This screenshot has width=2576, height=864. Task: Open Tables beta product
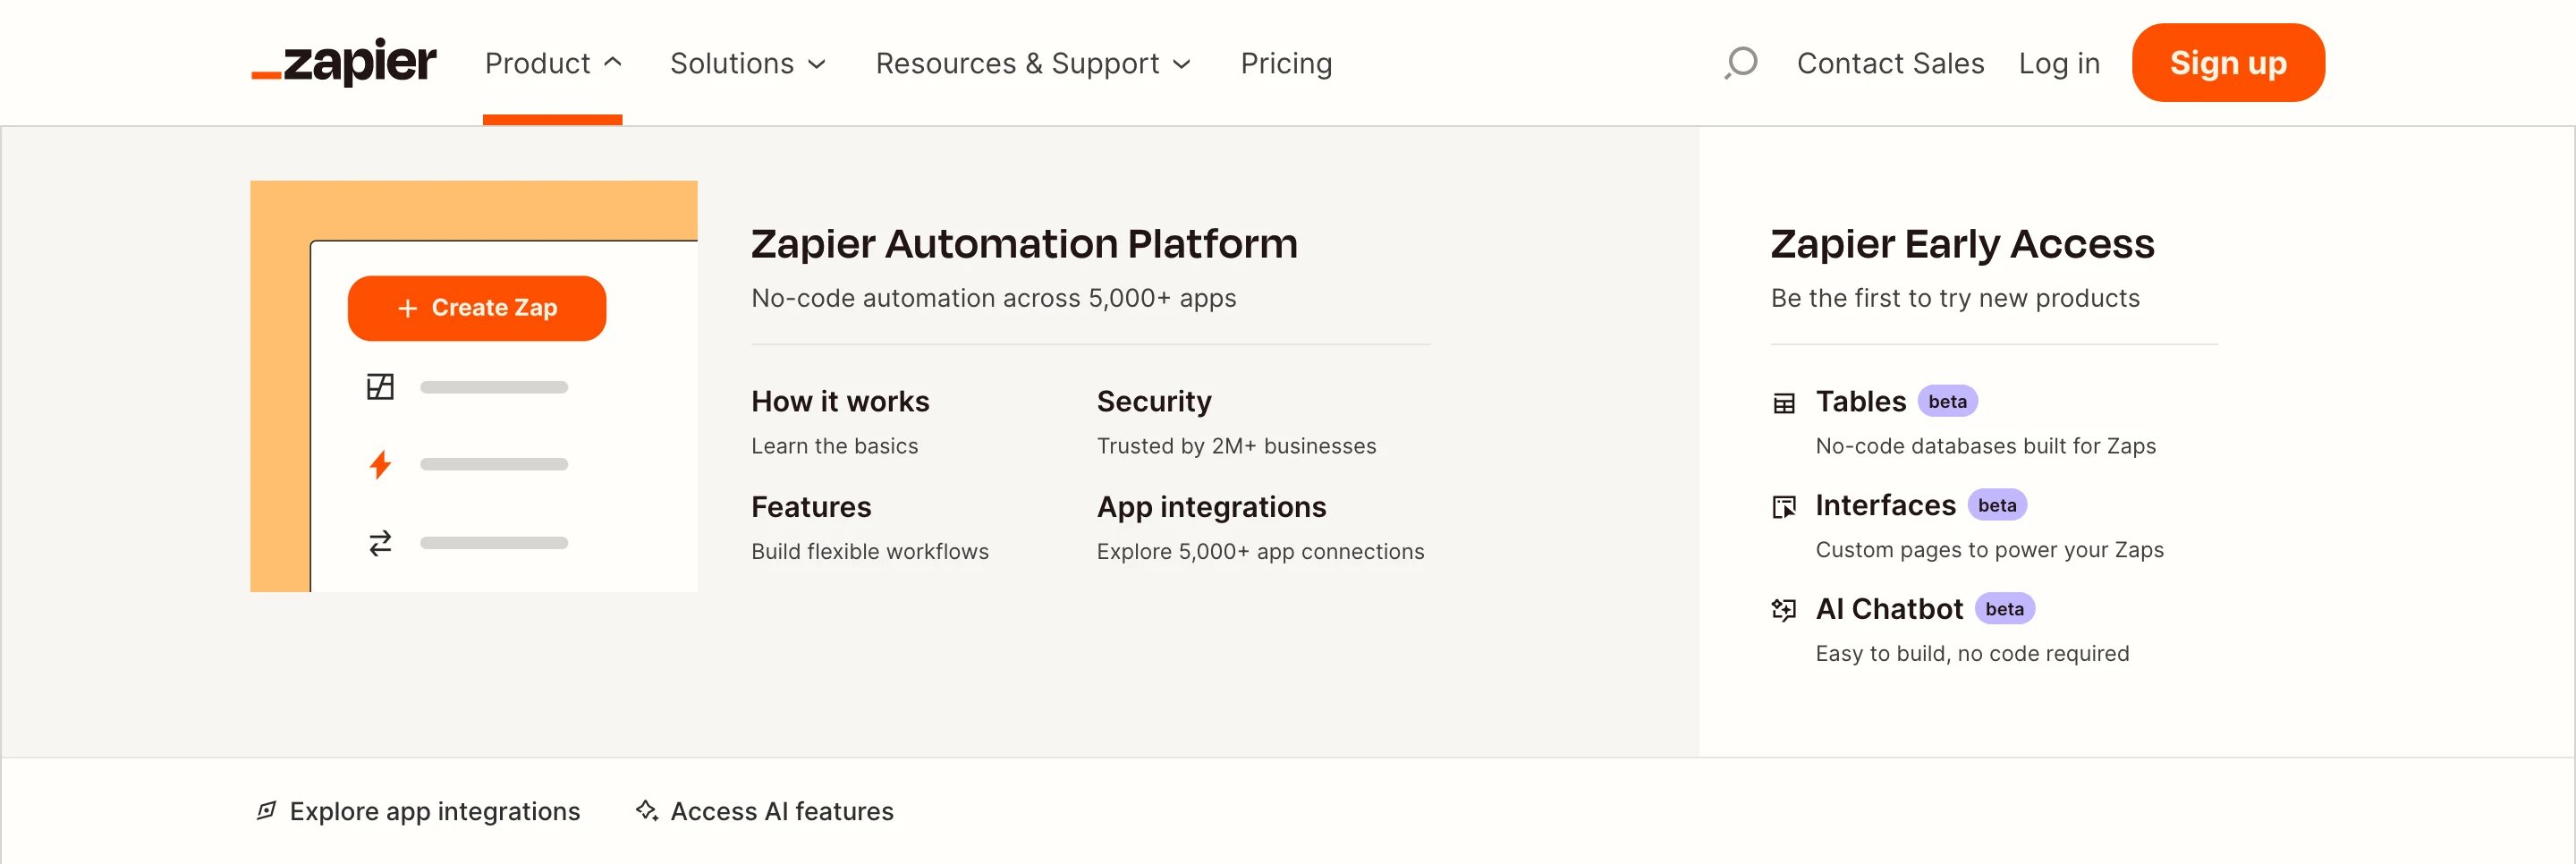pyautogui.click(x=1861, y=402)
